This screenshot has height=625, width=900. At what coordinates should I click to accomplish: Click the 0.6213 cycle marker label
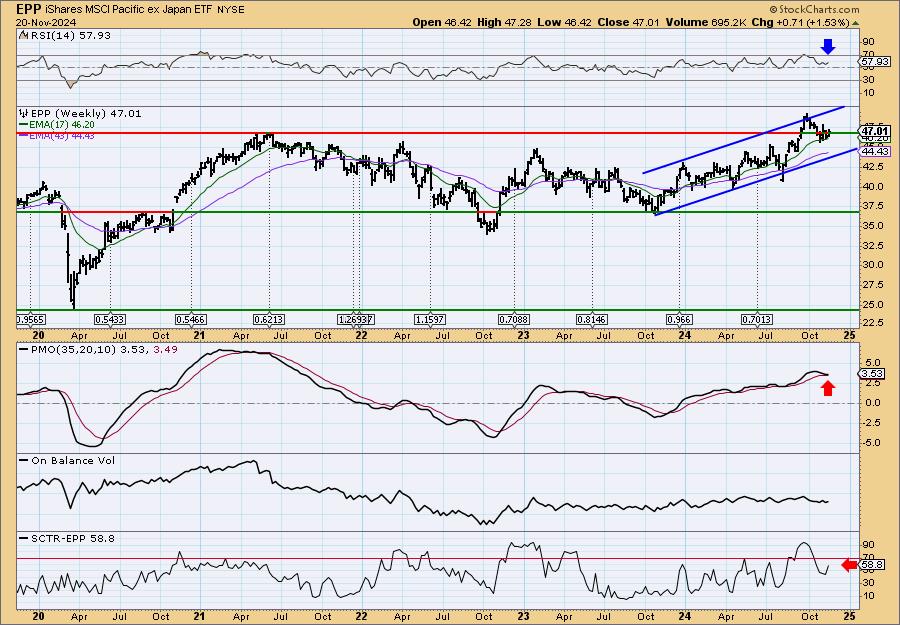269,319
